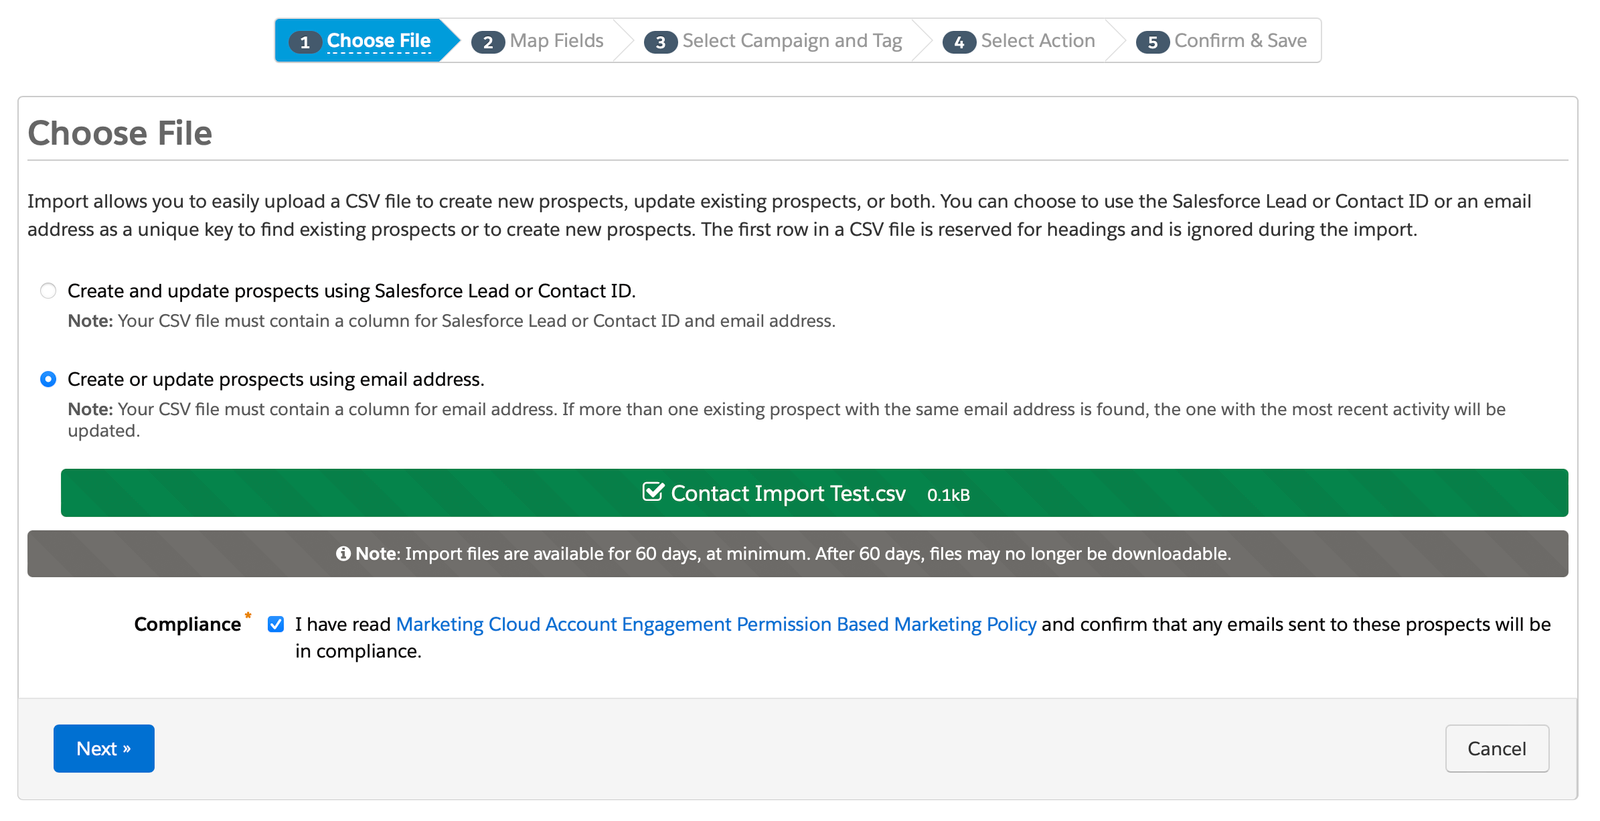Viewport: 1600px width, 821px height.
Task: Open the Permission Based Marketing Policy link
Action: (x=716, y=625)
